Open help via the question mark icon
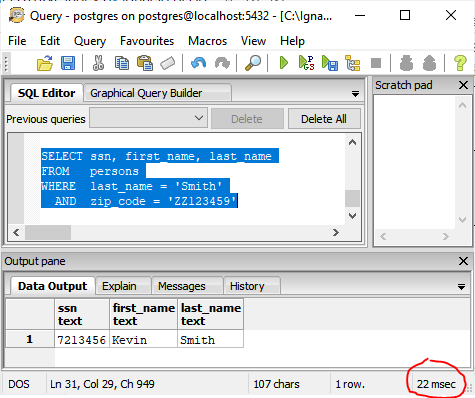 coord(460,63)
